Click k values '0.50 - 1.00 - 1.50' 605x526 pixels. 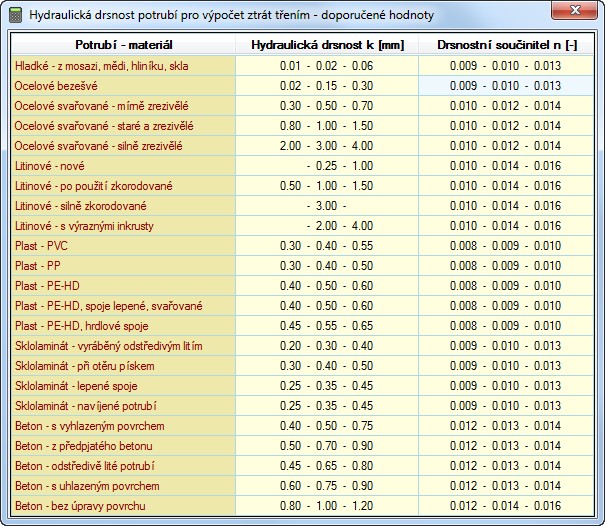pyautogui.click(x=327, y=186)
